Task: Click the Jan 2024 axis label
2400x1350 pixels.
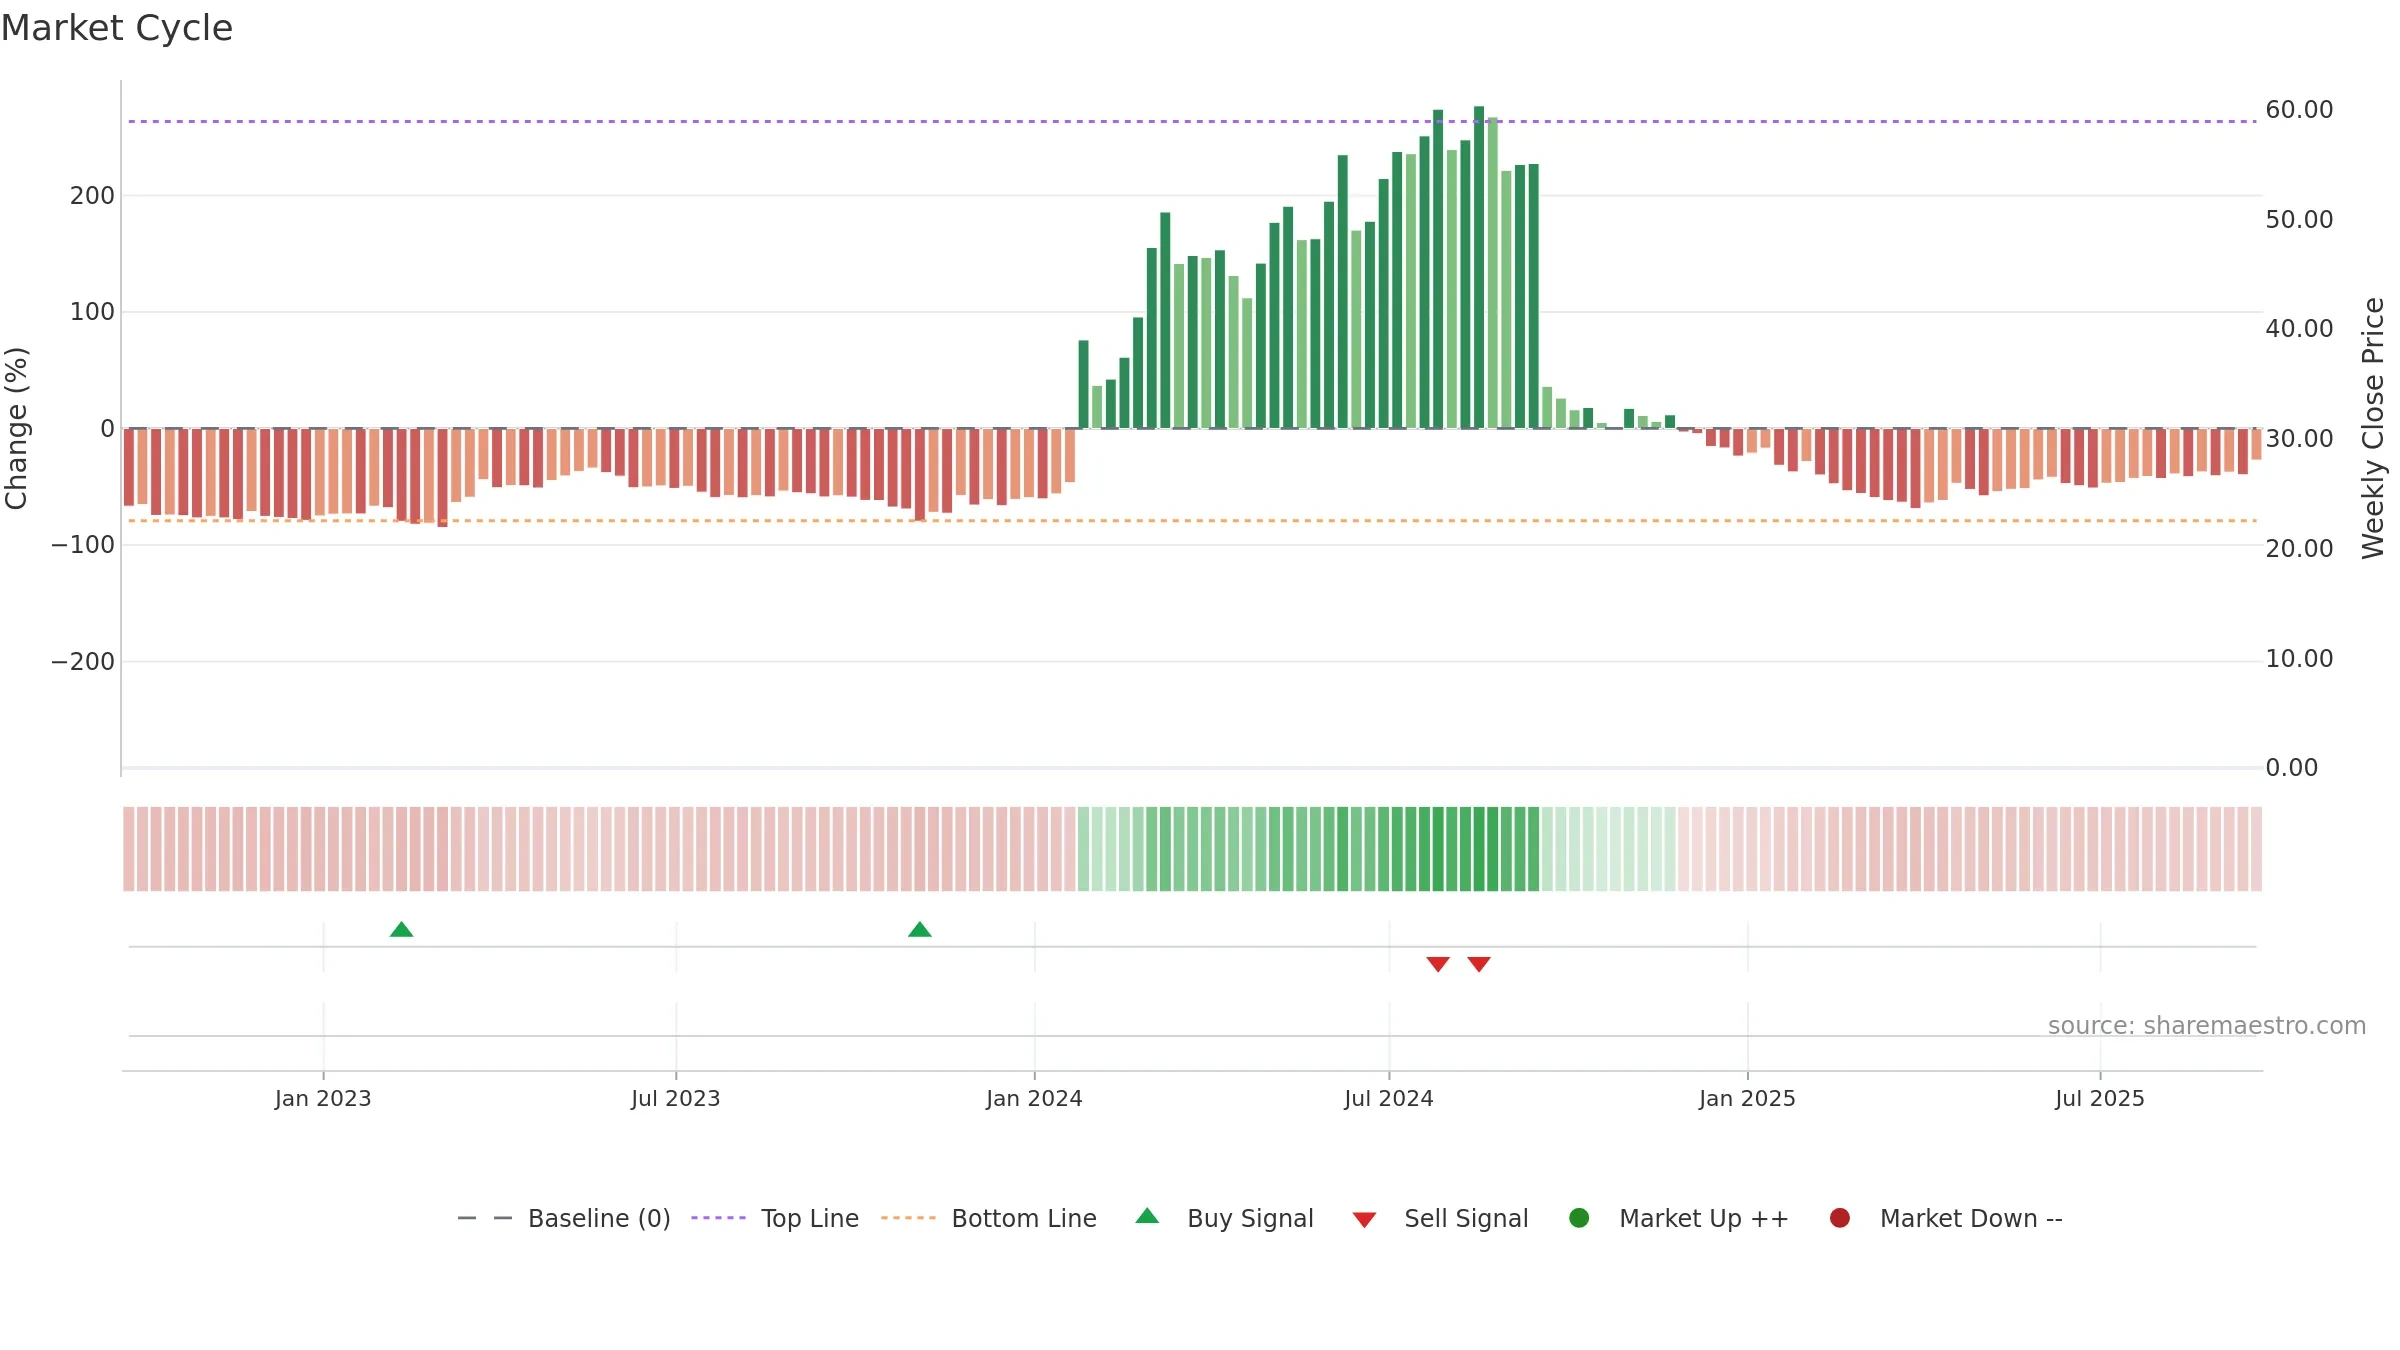Action: point(1034,1099)
